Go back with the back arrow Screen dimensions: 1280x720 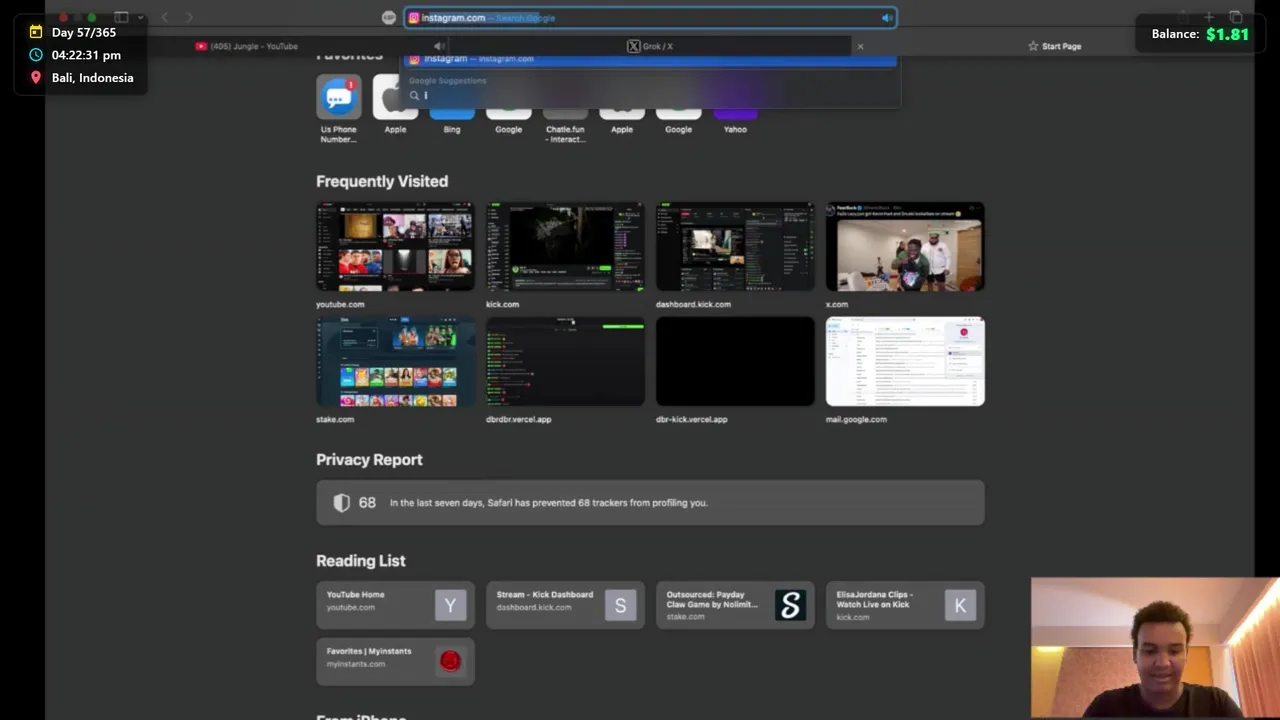coord(165,17)
